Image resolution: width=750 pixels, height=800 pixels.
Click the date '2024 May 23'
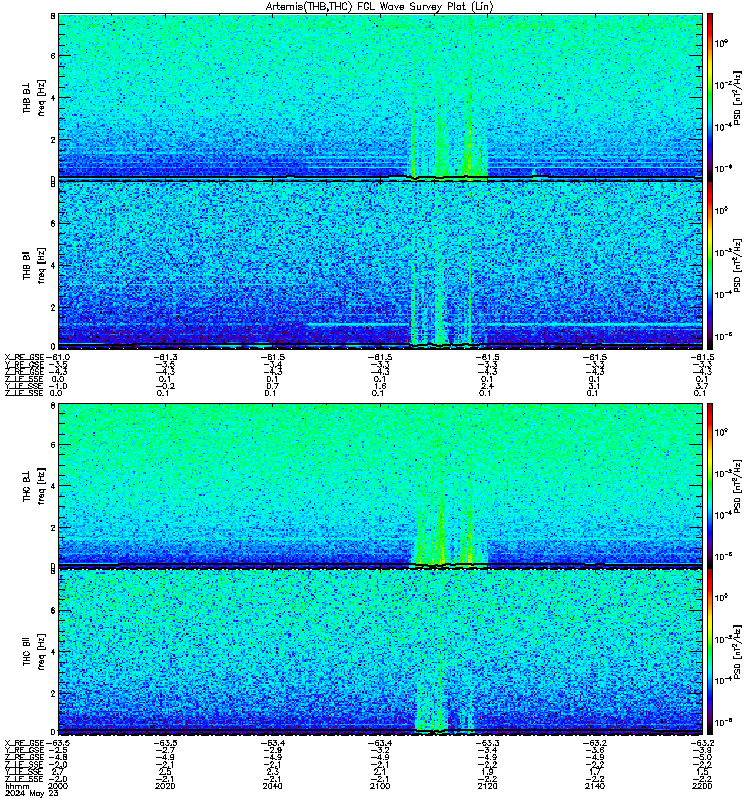click(x=32, y=793)
